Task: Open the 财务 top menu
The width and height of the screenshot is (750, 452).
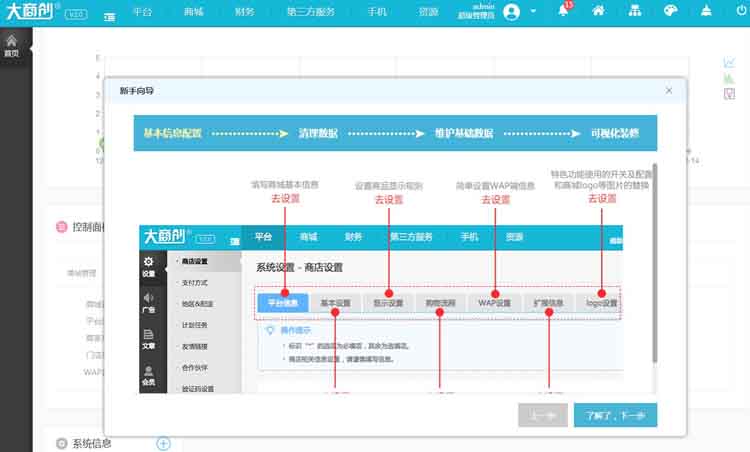Action: pyautogui.click(x=244, y=12)
